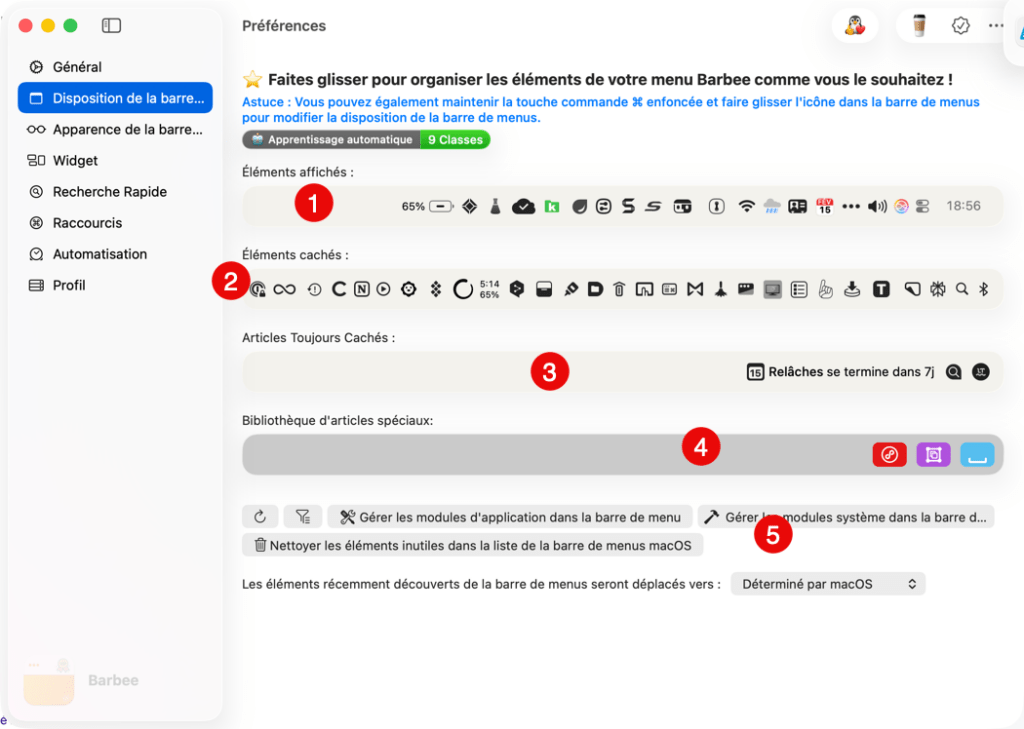Click the green 9 Classes badge
Screen dimensions: 1024x729
[x=455, y=139]
